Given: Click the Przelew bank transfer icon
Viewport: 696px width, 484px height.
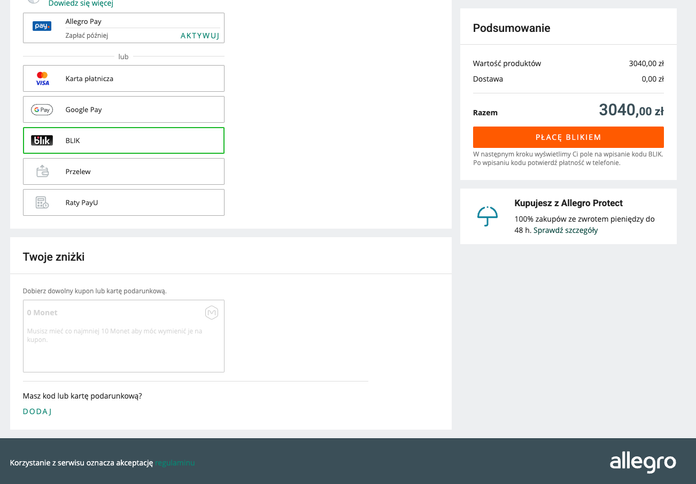Looking at the screenshot, I should pos(42,171).
